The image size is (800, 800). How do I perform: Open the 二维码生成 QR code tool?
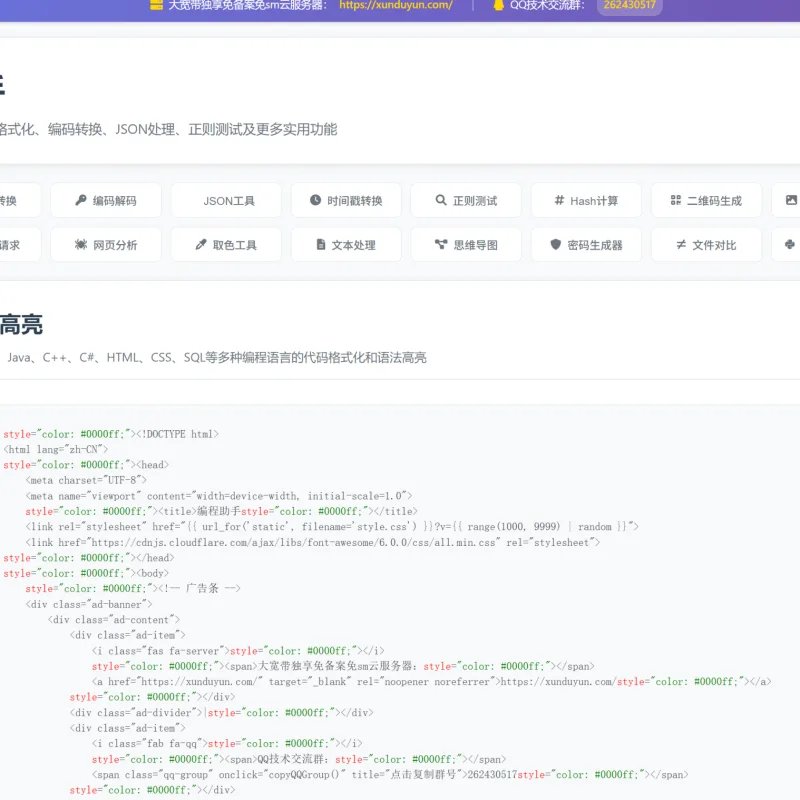click(707, 201)
